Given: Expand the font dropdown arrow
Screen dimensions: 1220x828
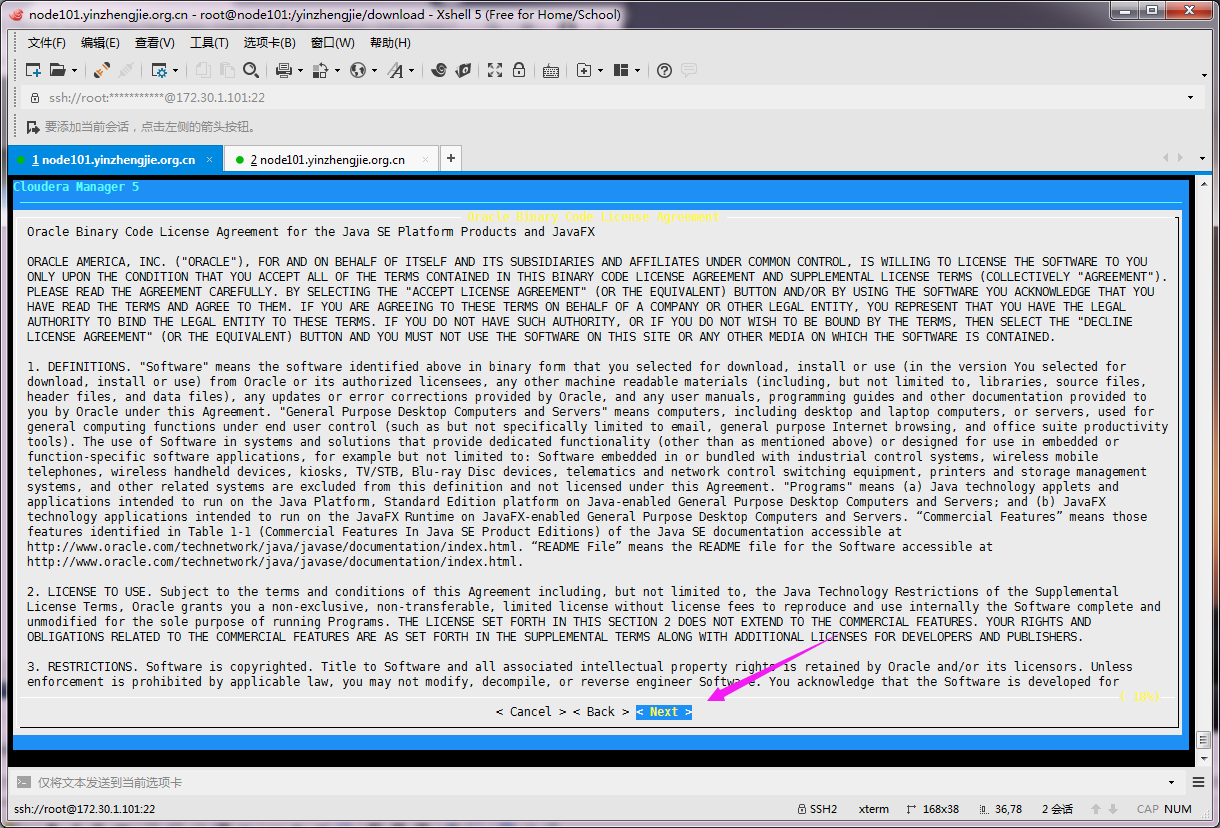Looking at the screenshot, I should [411, 70].
